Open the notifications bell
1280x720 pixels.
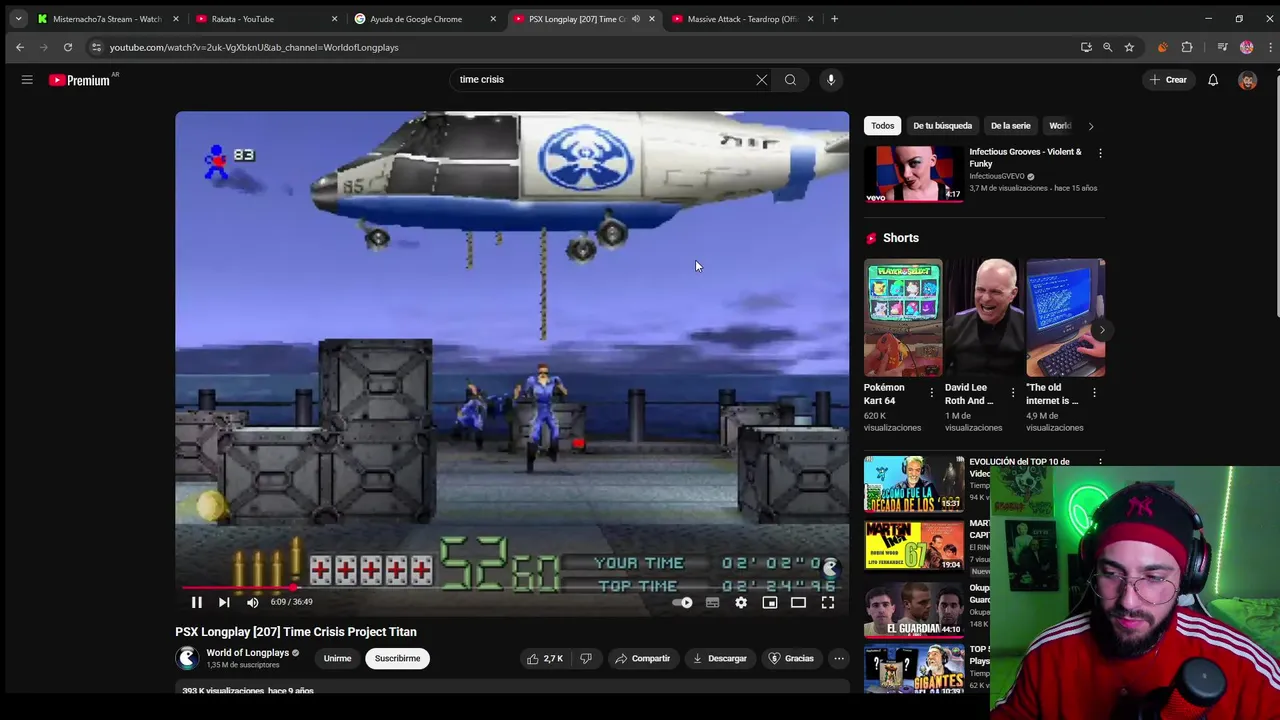coord(1212,80)
